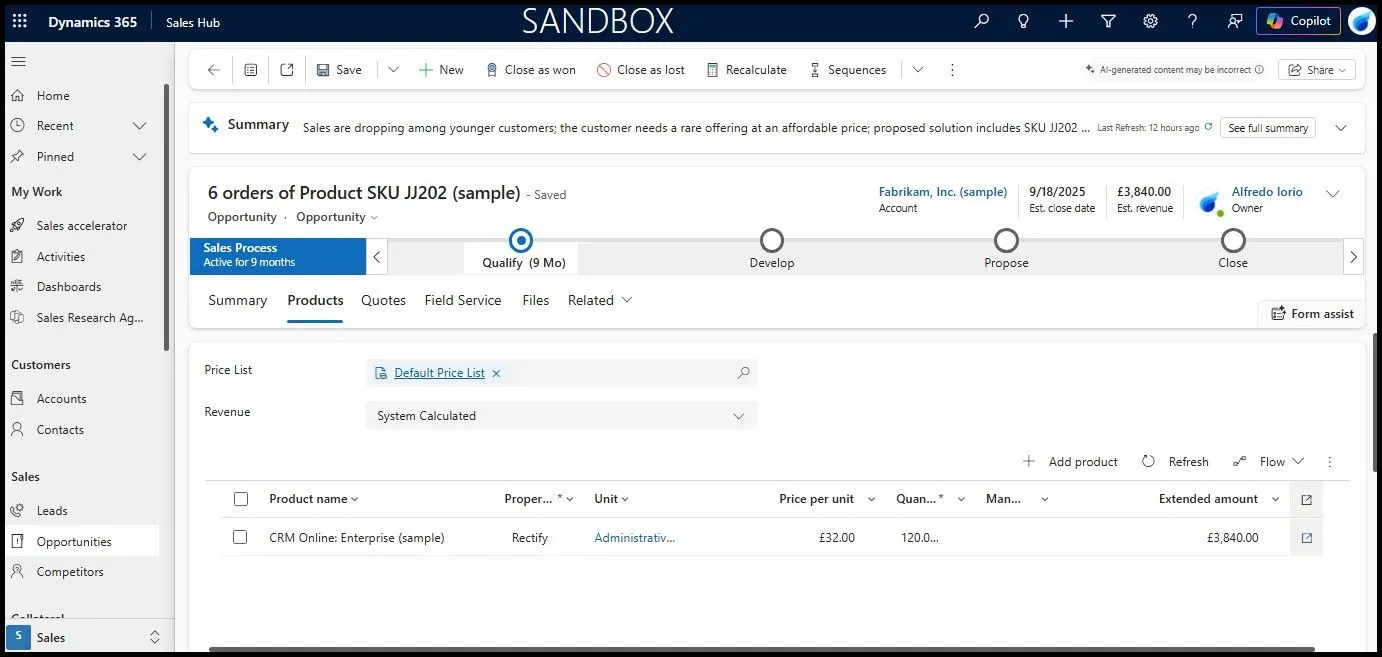Open the command bar overflow ellipsis
This screenshot has width=1382, height=657.
pyautogui.click(x=952, y=70)
